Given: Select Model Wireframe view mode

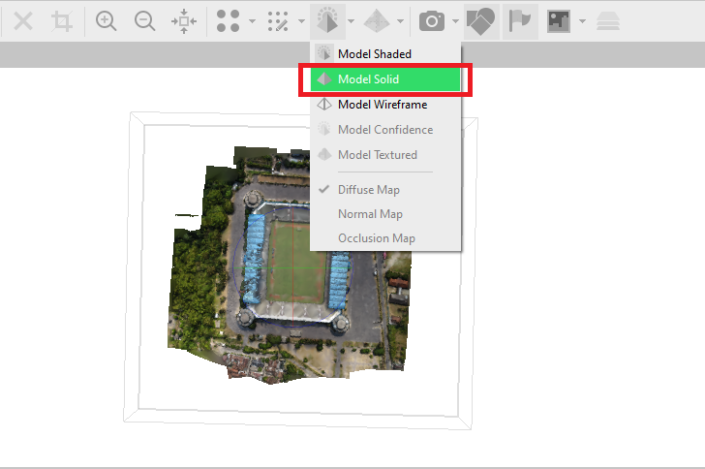Looking at the screenshot, I should (382, 104).
